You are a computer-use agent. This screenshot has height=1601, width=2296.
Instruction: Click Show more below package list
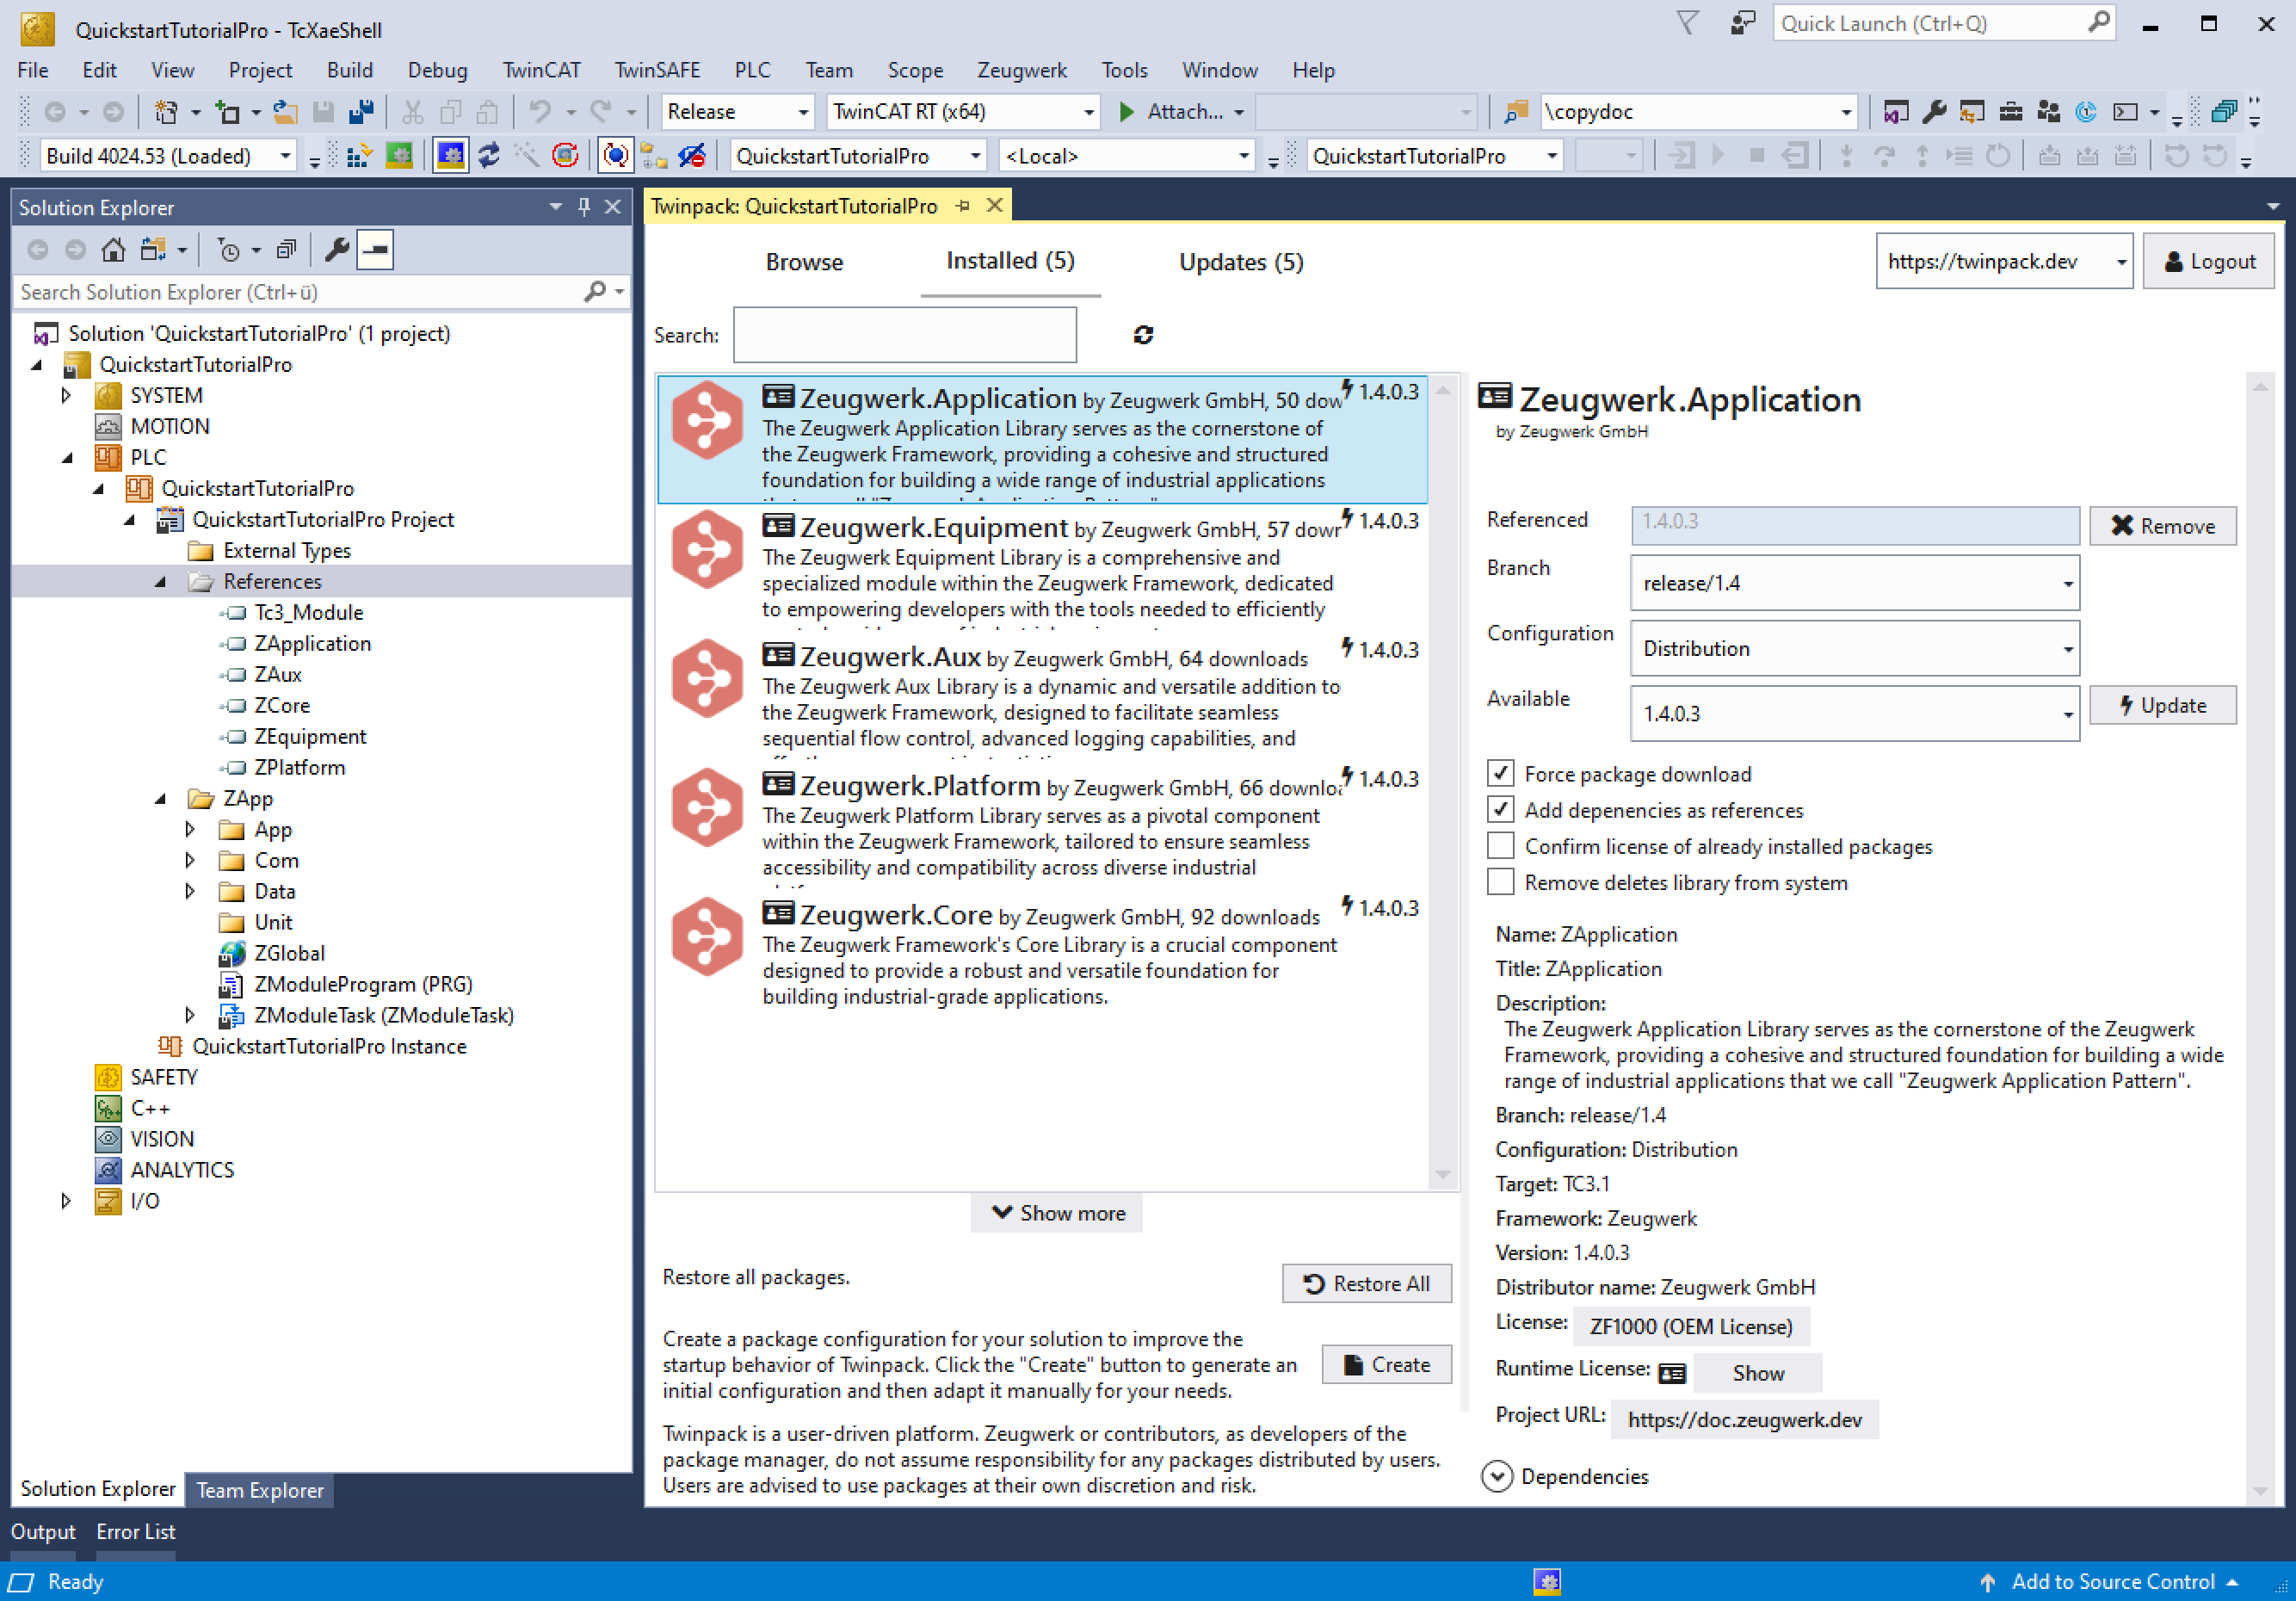(x=1057, y=1212)
